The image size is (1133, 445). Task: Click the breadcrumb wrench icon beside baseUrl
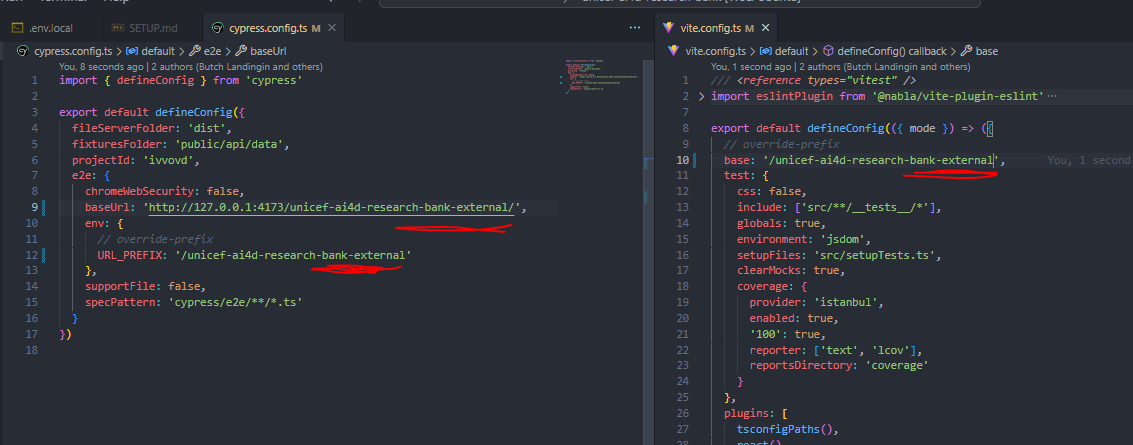click(241, 51)
